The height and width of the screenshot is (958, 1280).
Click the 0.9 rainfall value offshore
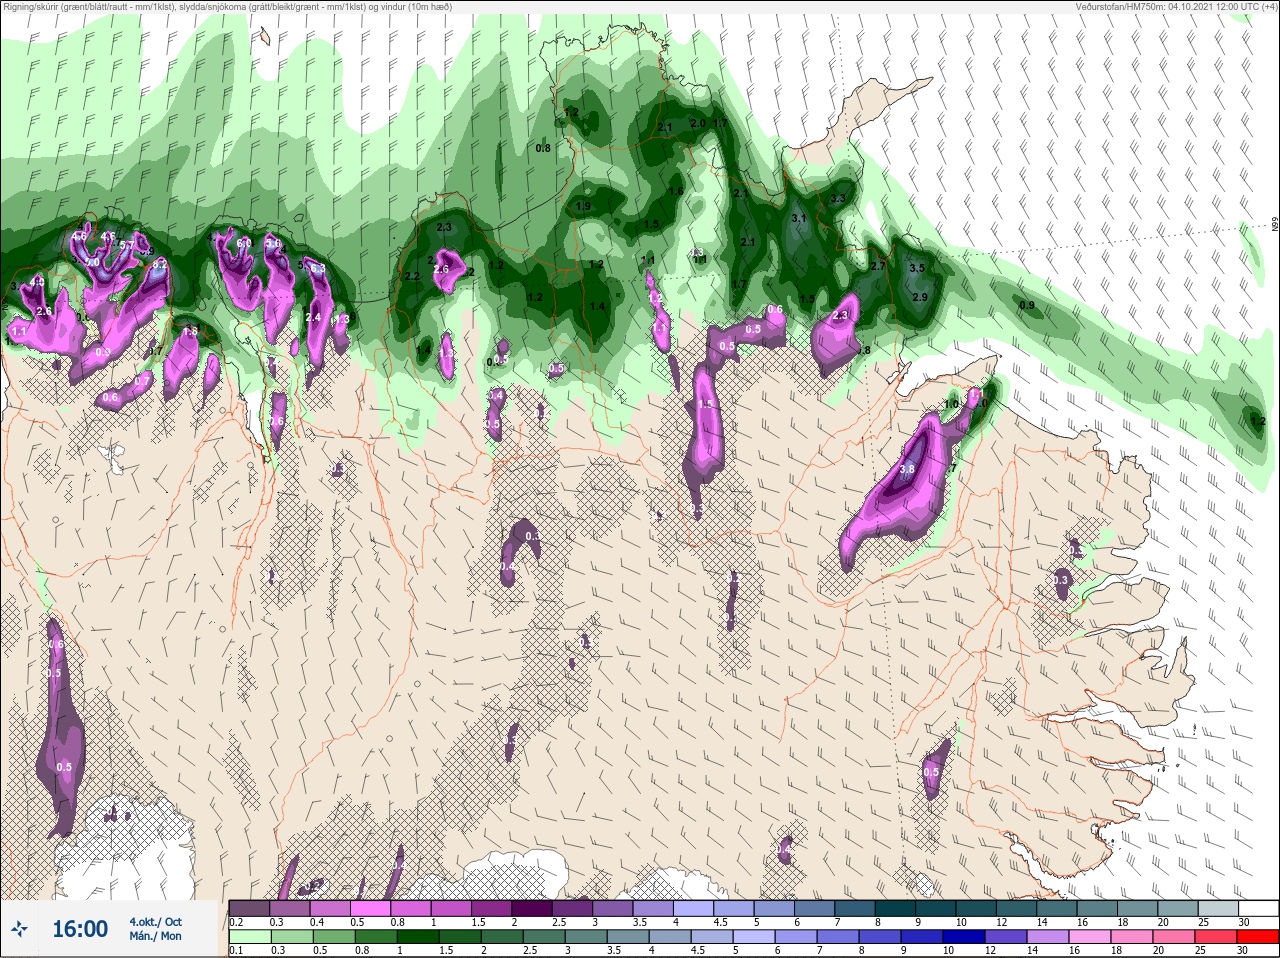point(1027,305)
